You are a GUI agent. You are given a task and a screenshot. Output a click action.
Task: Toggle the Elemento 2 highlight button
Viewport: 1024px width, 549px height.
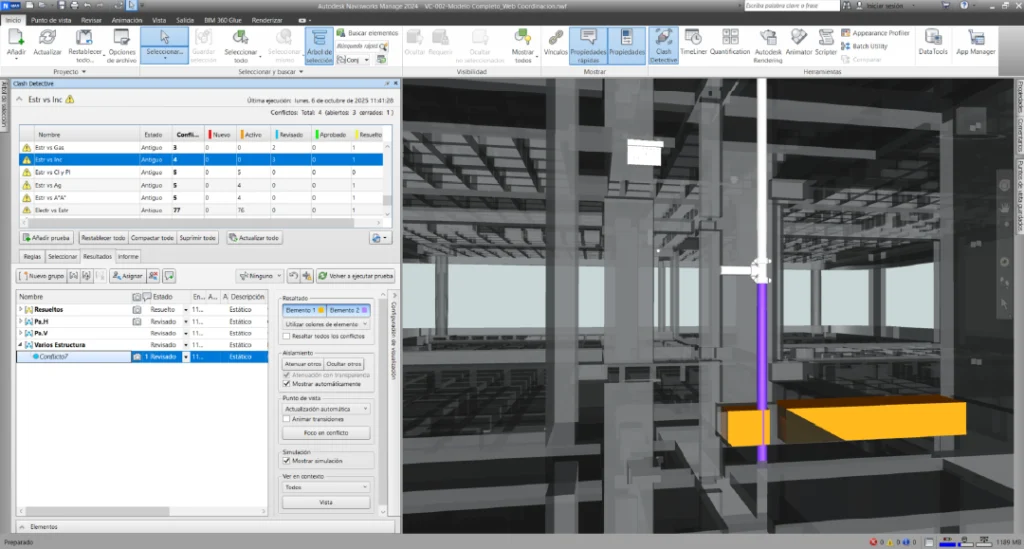[348, 310]
